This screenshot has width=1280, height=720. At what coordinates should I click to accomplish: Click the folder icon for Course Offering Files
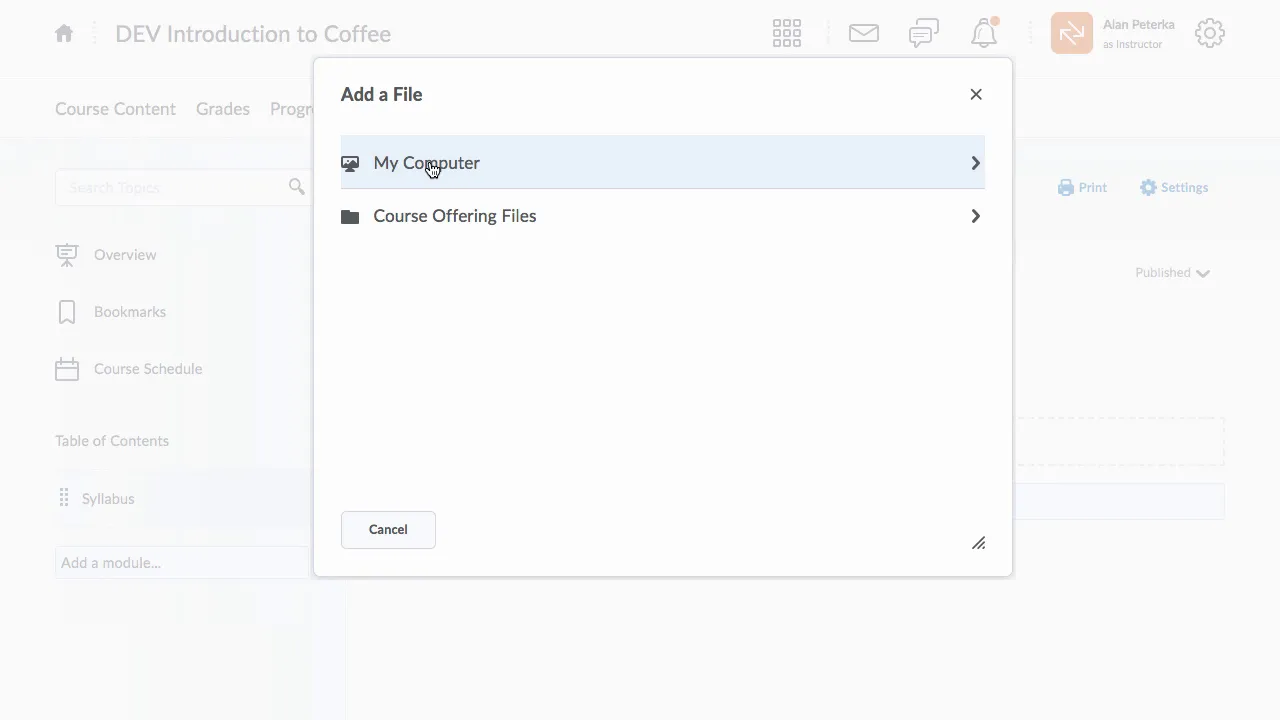(350, 217)
